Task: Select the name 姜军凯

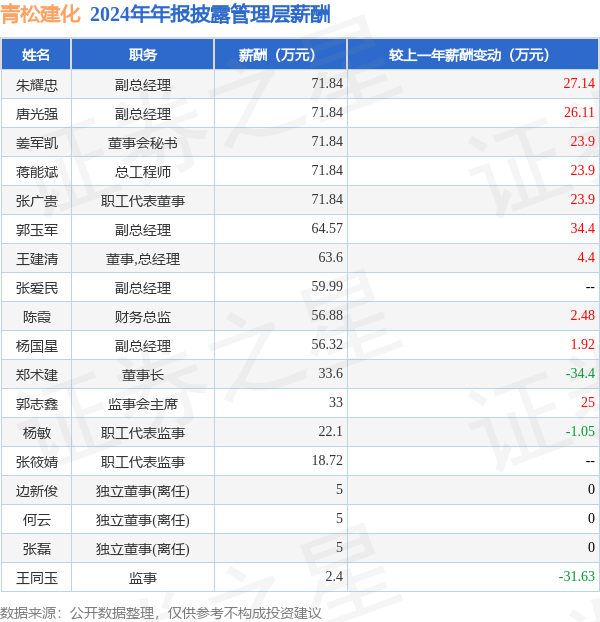Action: (x=36, y=143)
